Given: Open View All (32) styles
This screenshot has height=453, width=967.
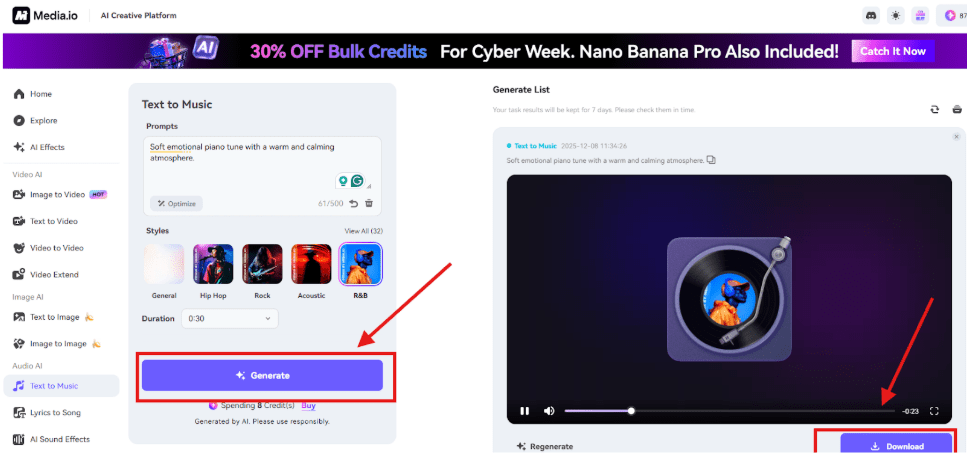Looking at the screenshot, I should (364, 231).
